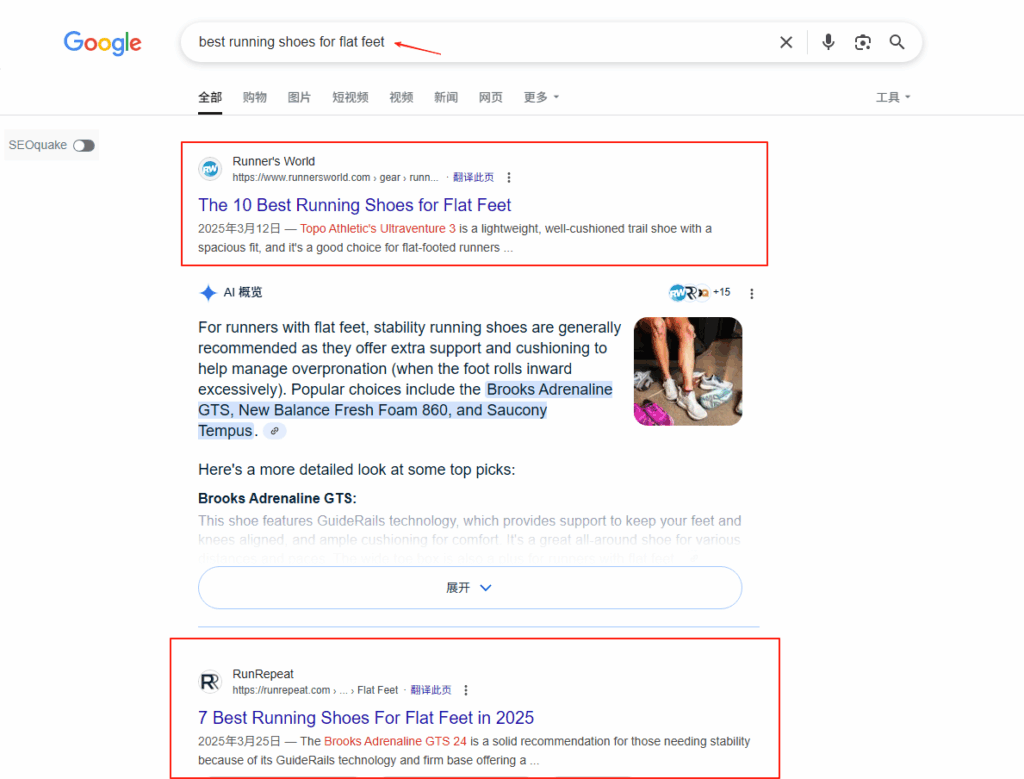Open three-dot menu for Runner's World result

pos(509,178)
